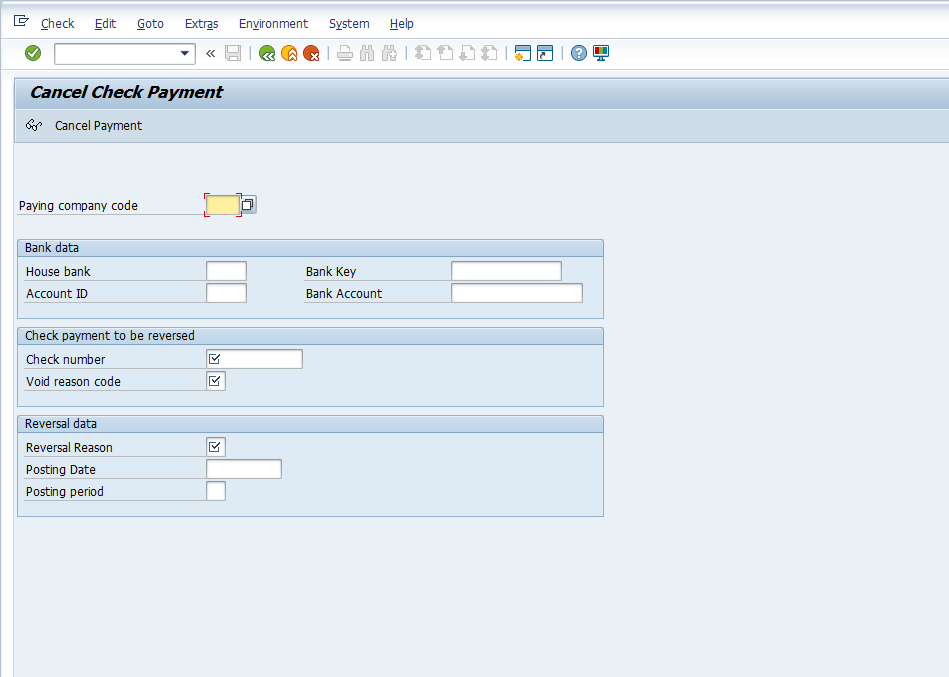Click the Check payment to be reversed header
Viewport: 949px width, 677px height.
click(310, 336)
